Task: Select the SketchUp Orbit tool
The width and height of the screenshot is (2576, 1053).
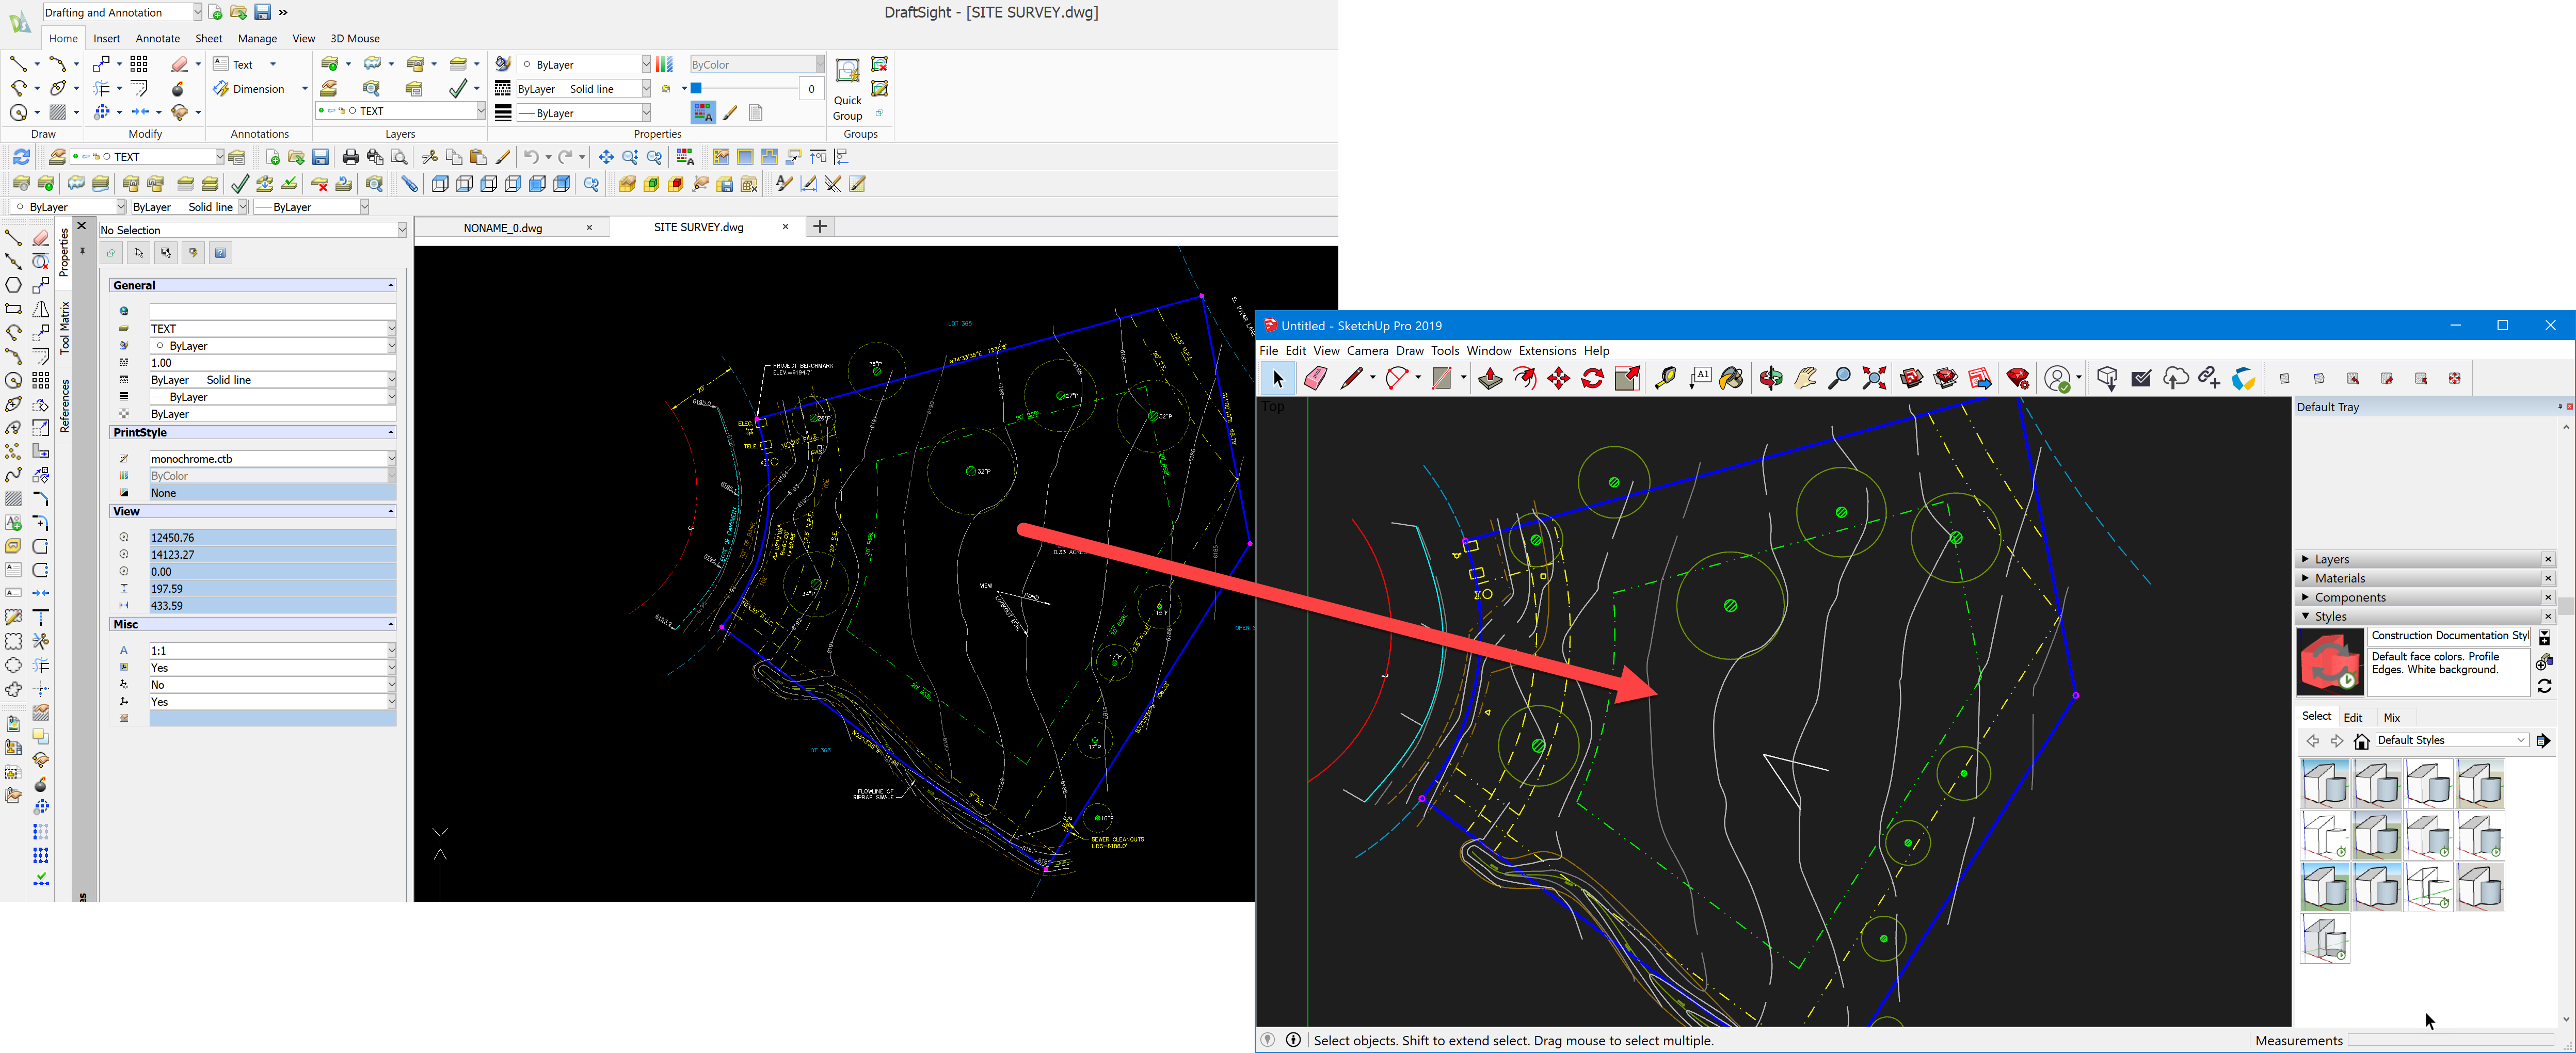Action: point(1771,379)
